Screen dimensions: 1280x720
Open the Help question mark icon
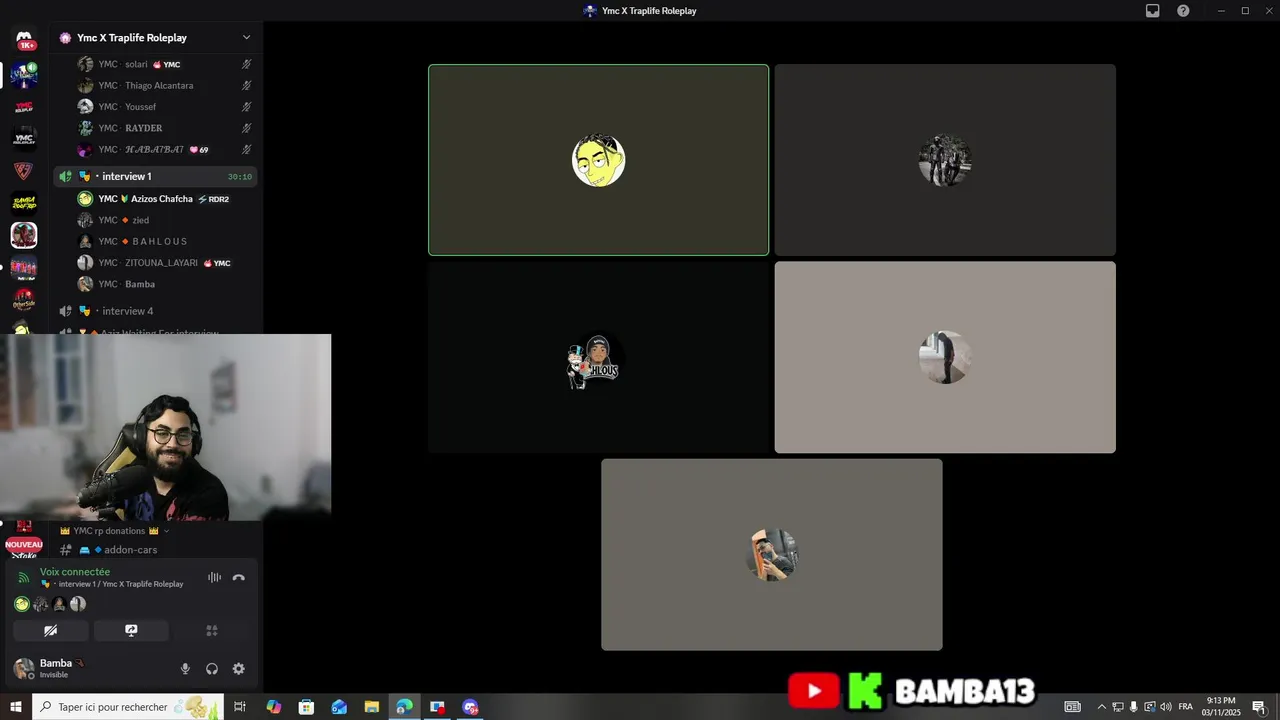pyautogui.click(x=1183, y=11)
